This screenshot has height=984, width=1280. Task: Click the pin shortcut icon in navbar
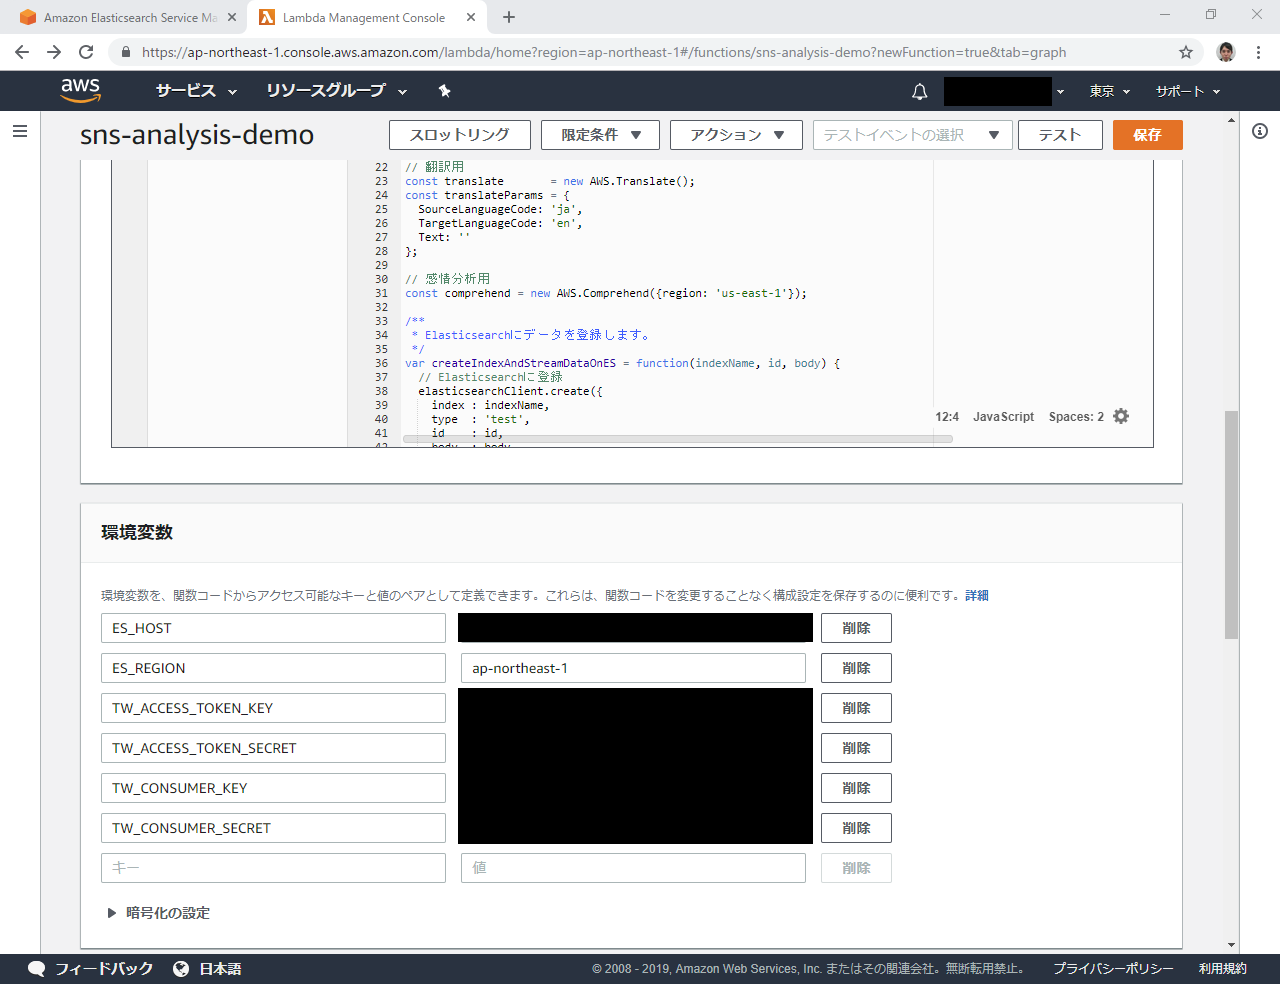445,91
